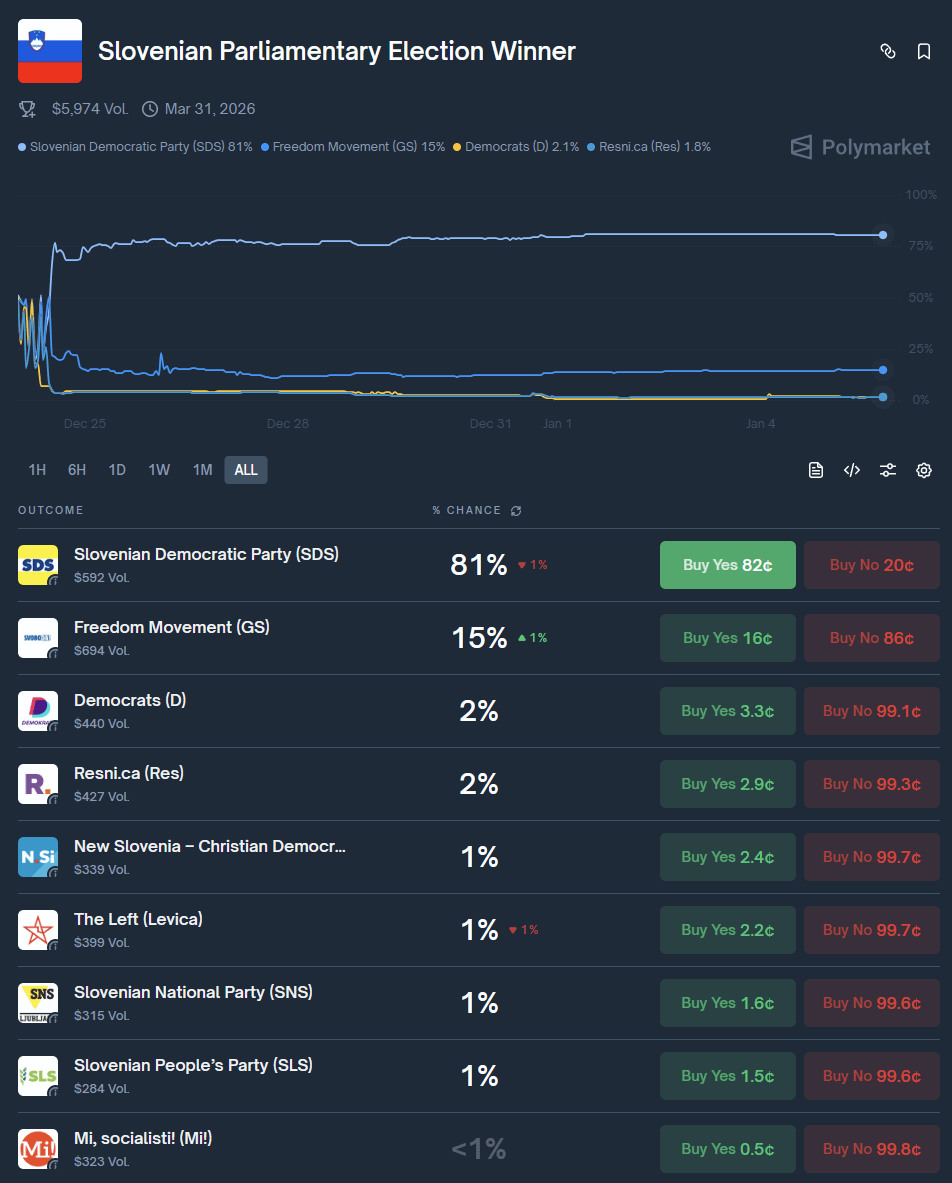Click the embed code icon
The image size is (952, 1183).
[852, 470]
